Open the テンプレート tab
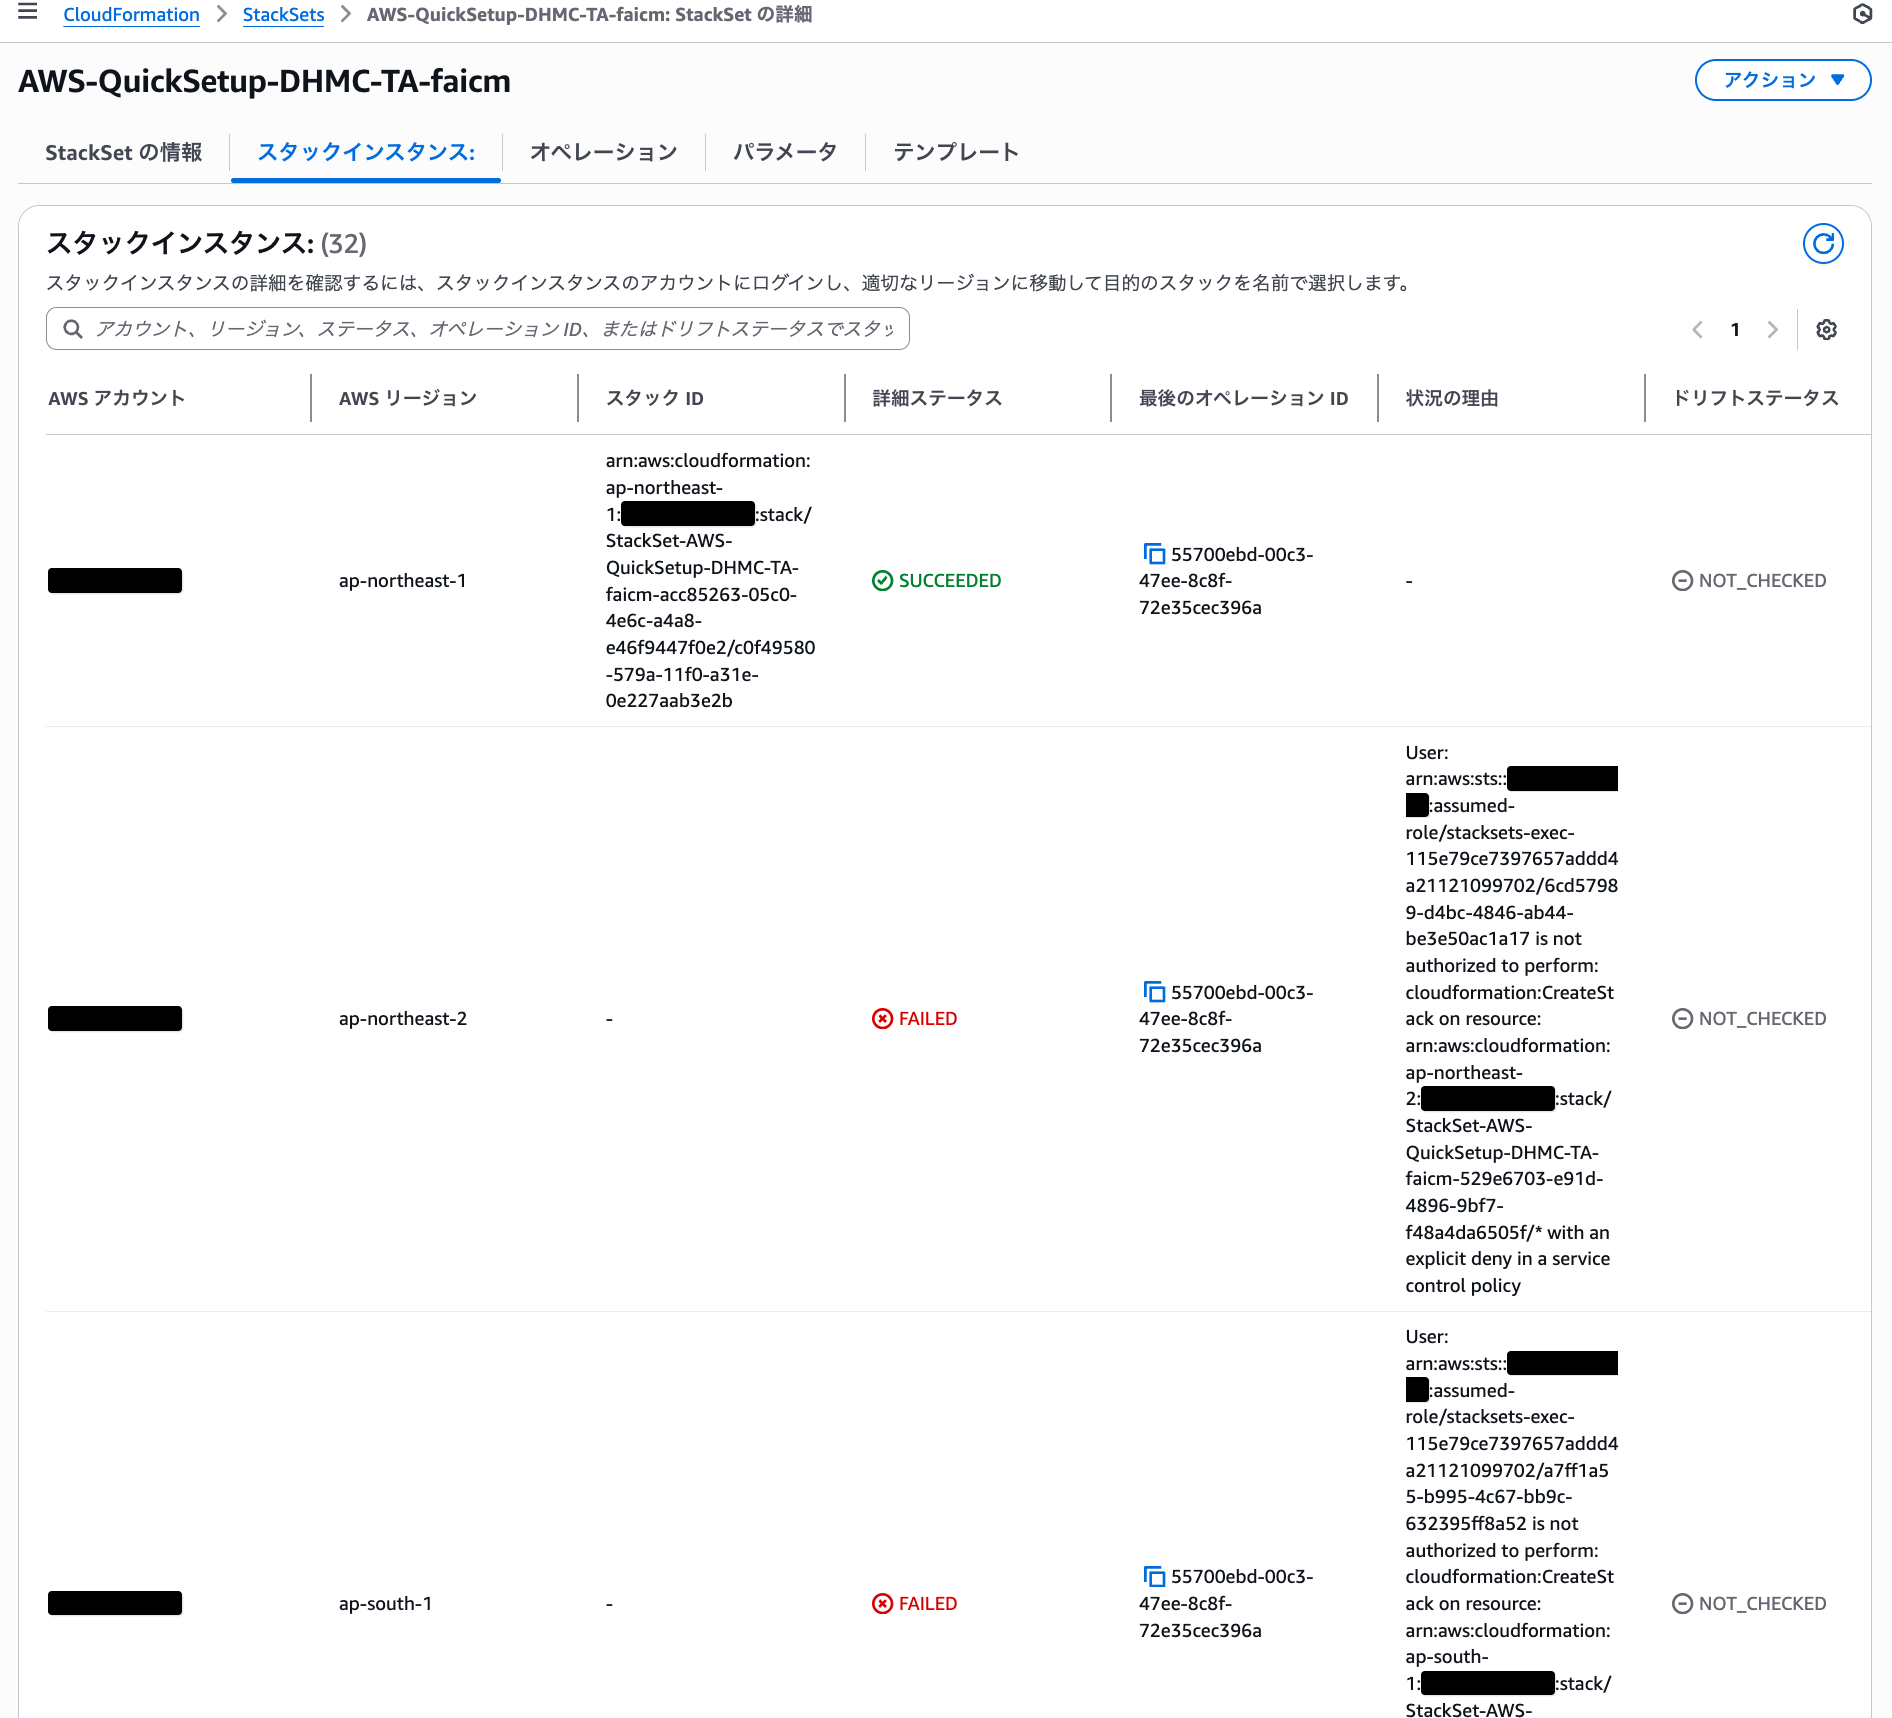 point(956,152)
